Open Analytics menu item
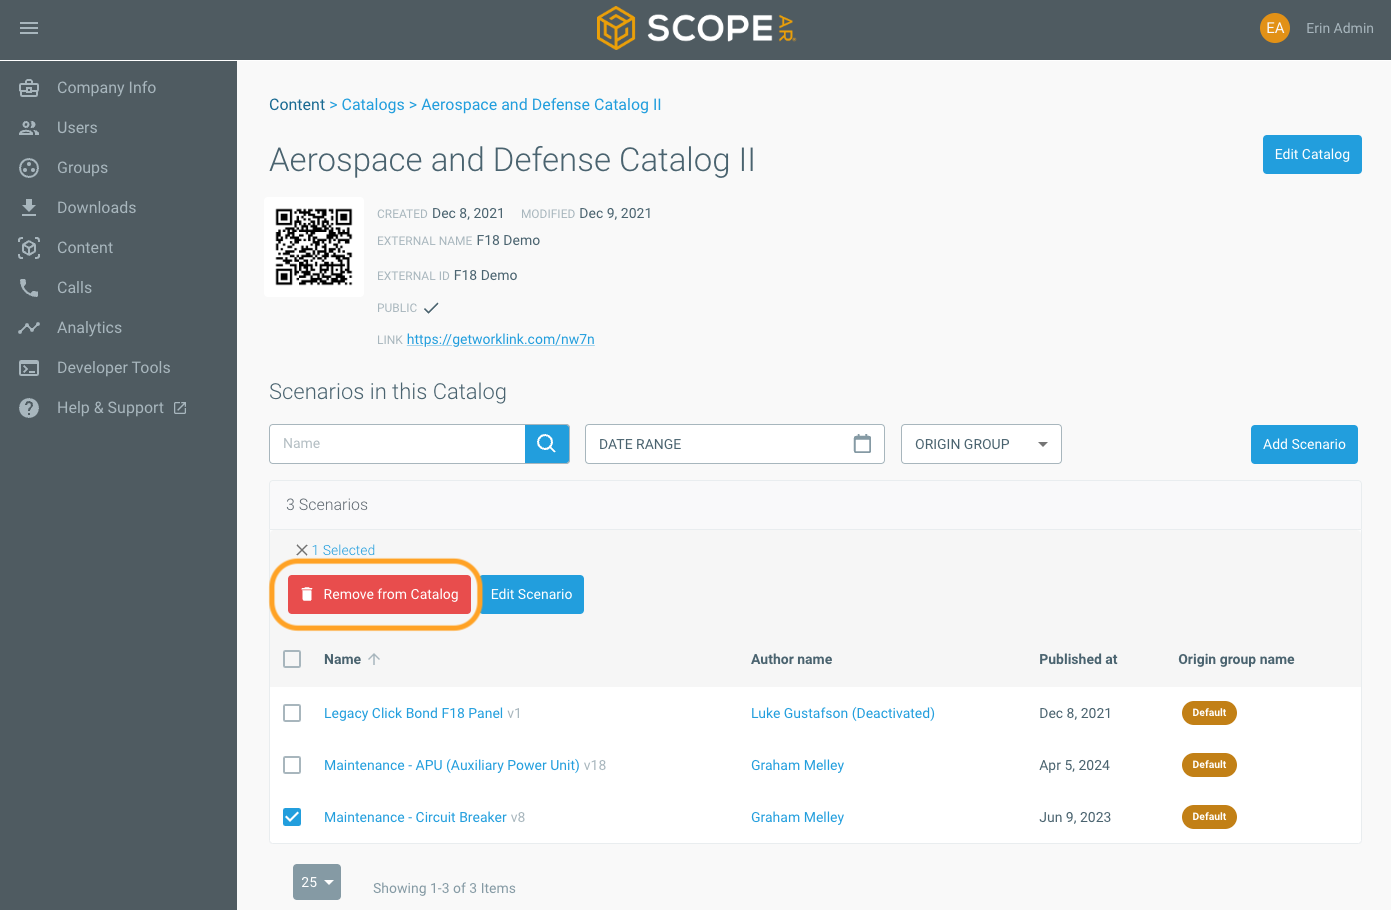This screenshot has height=910, width=1391. (89, 328)
